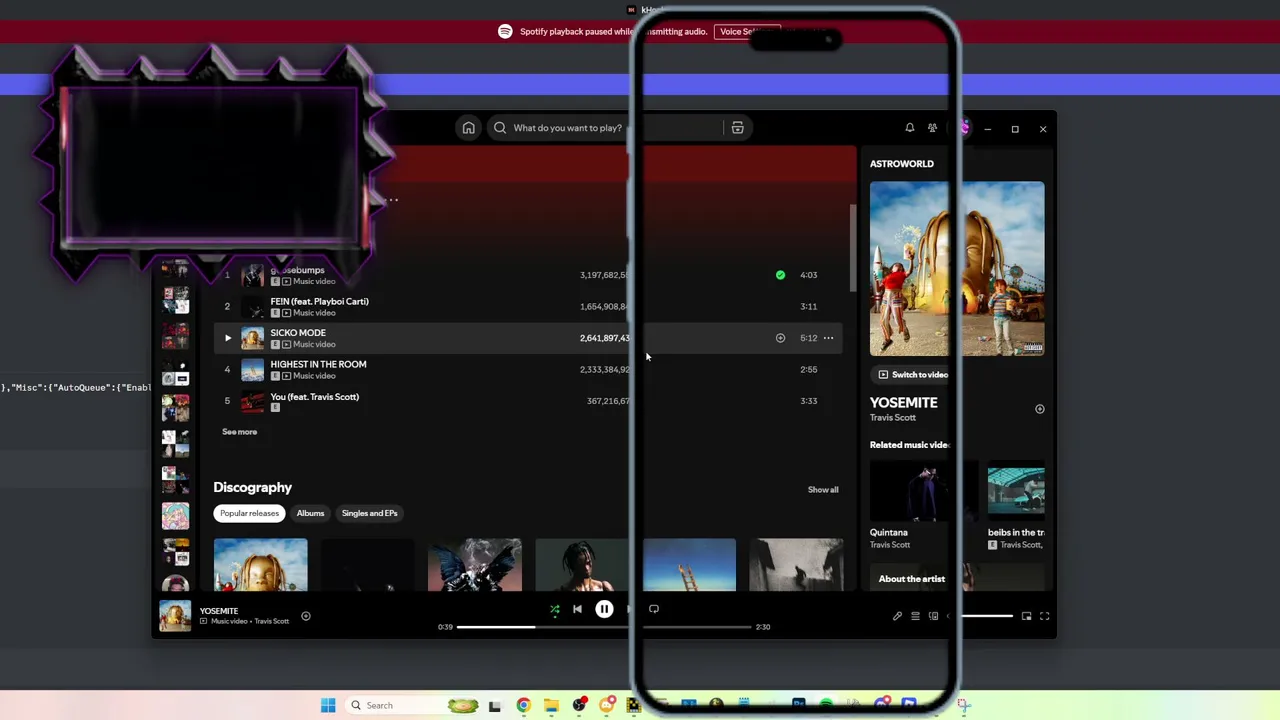Open Google Chrome from the taskbar

(x=523, y=706)
